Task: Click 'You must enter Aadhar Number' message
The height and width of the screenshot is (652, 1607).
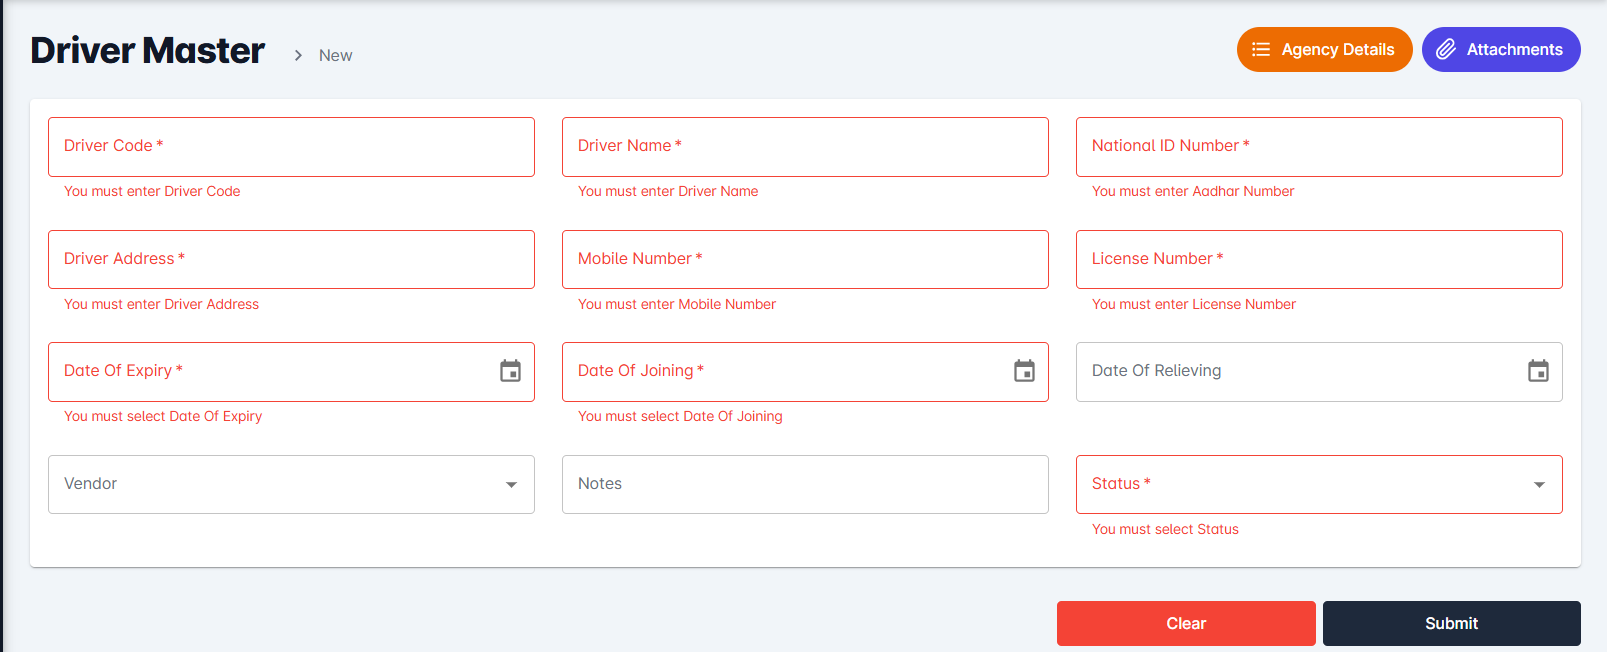Action: point(1193,191)
